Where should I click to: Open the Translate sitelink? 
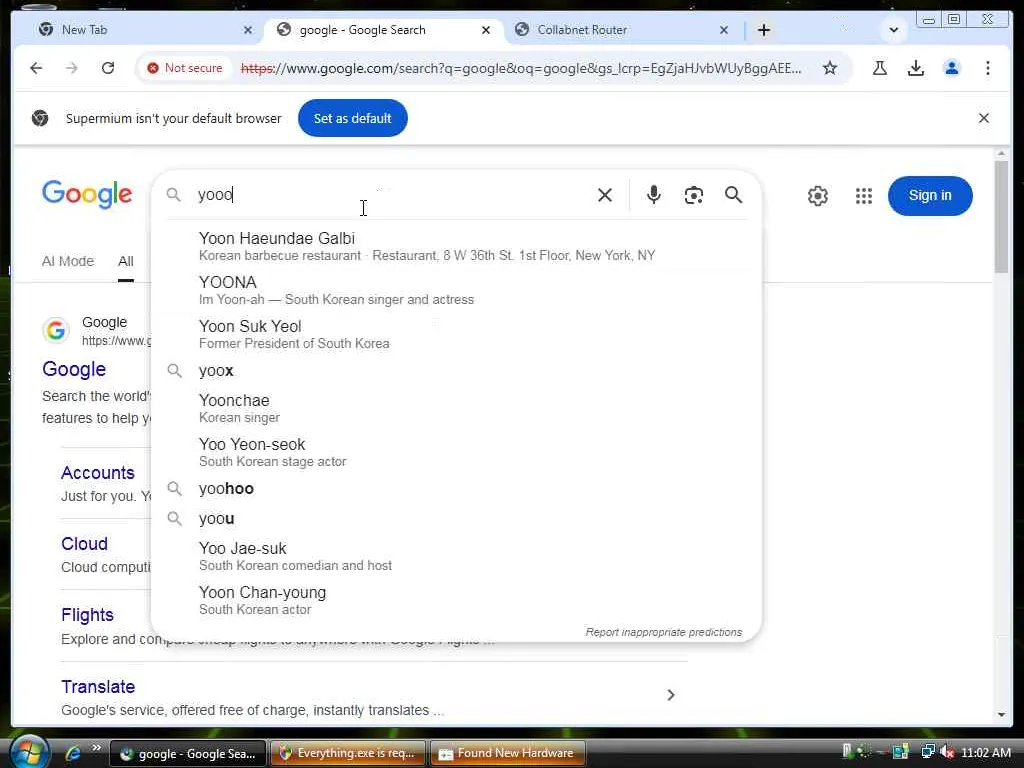point(98,687)
